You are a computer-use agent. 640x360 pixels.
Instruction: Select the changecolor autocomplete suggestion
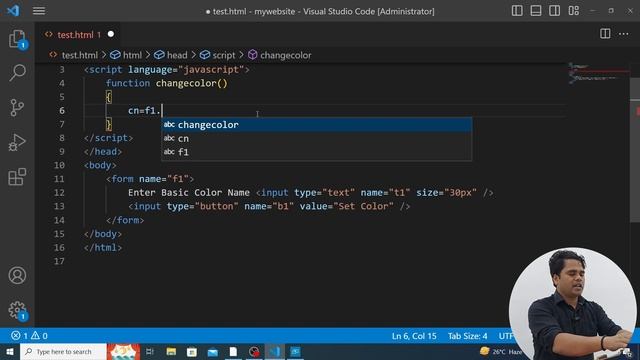(317, 125)
